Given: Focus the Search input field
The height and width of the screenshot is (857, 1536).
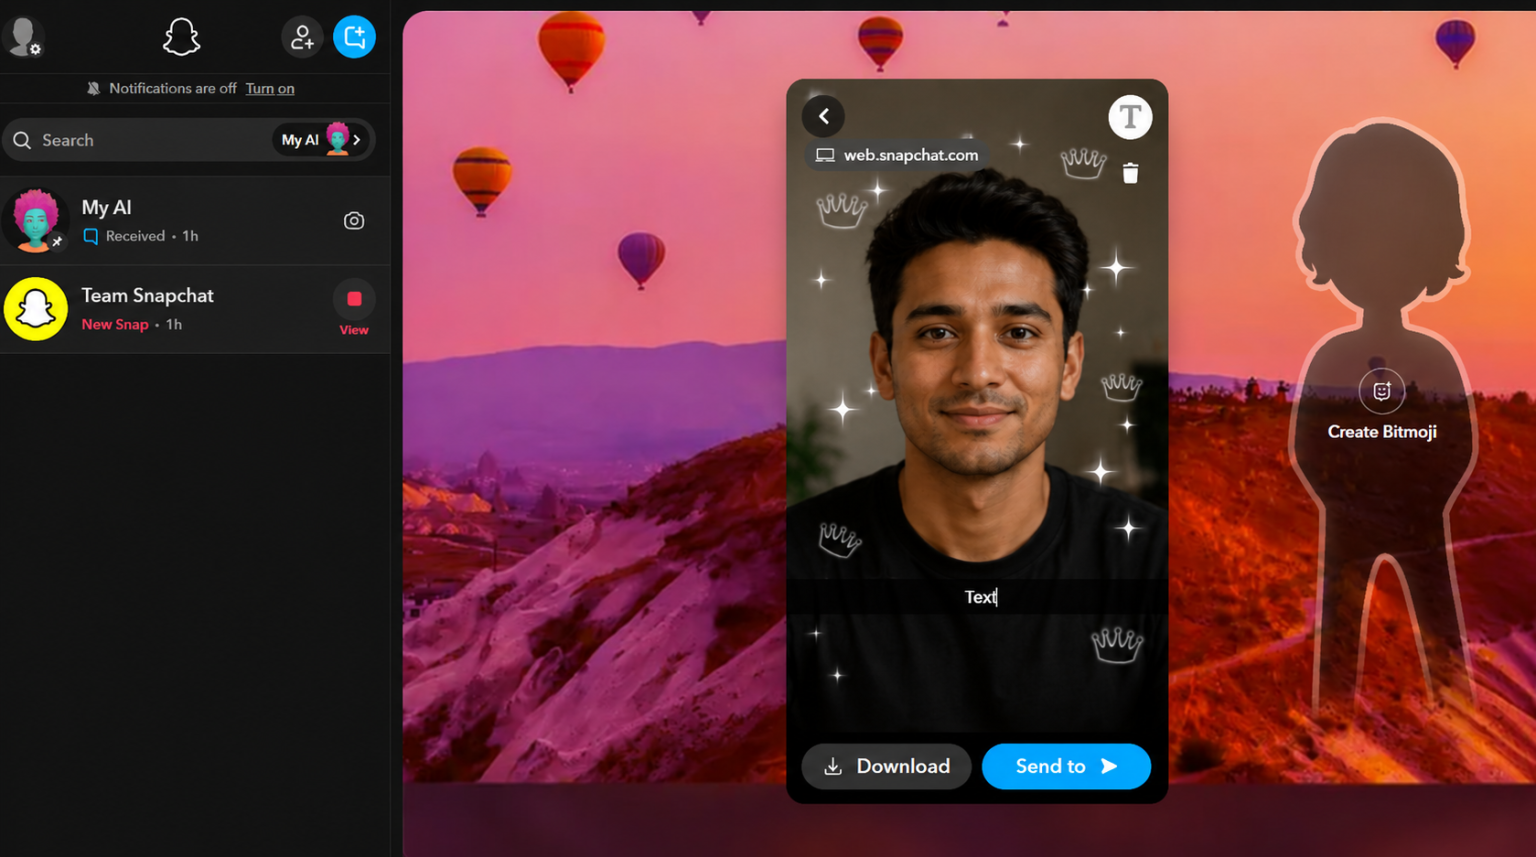Looking at the screenshot, I should (188, 140).
